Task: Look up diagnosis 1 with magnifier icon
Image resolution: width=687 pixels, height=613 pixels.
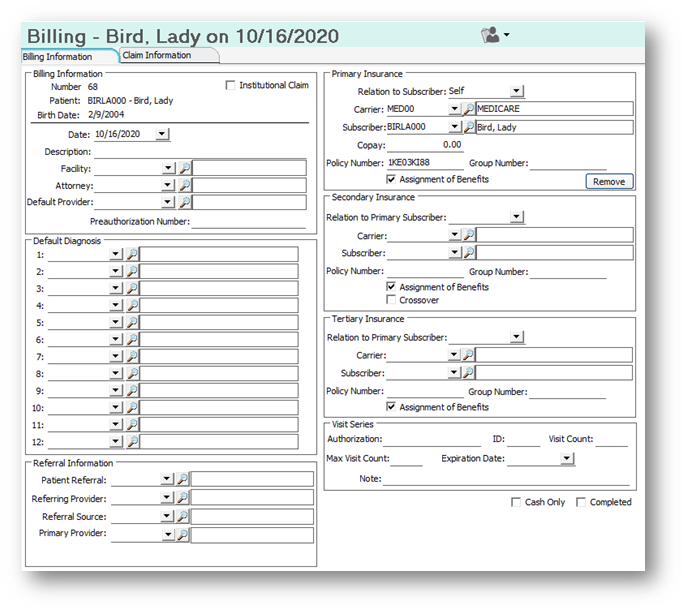Action: click(x=132, y=254)
